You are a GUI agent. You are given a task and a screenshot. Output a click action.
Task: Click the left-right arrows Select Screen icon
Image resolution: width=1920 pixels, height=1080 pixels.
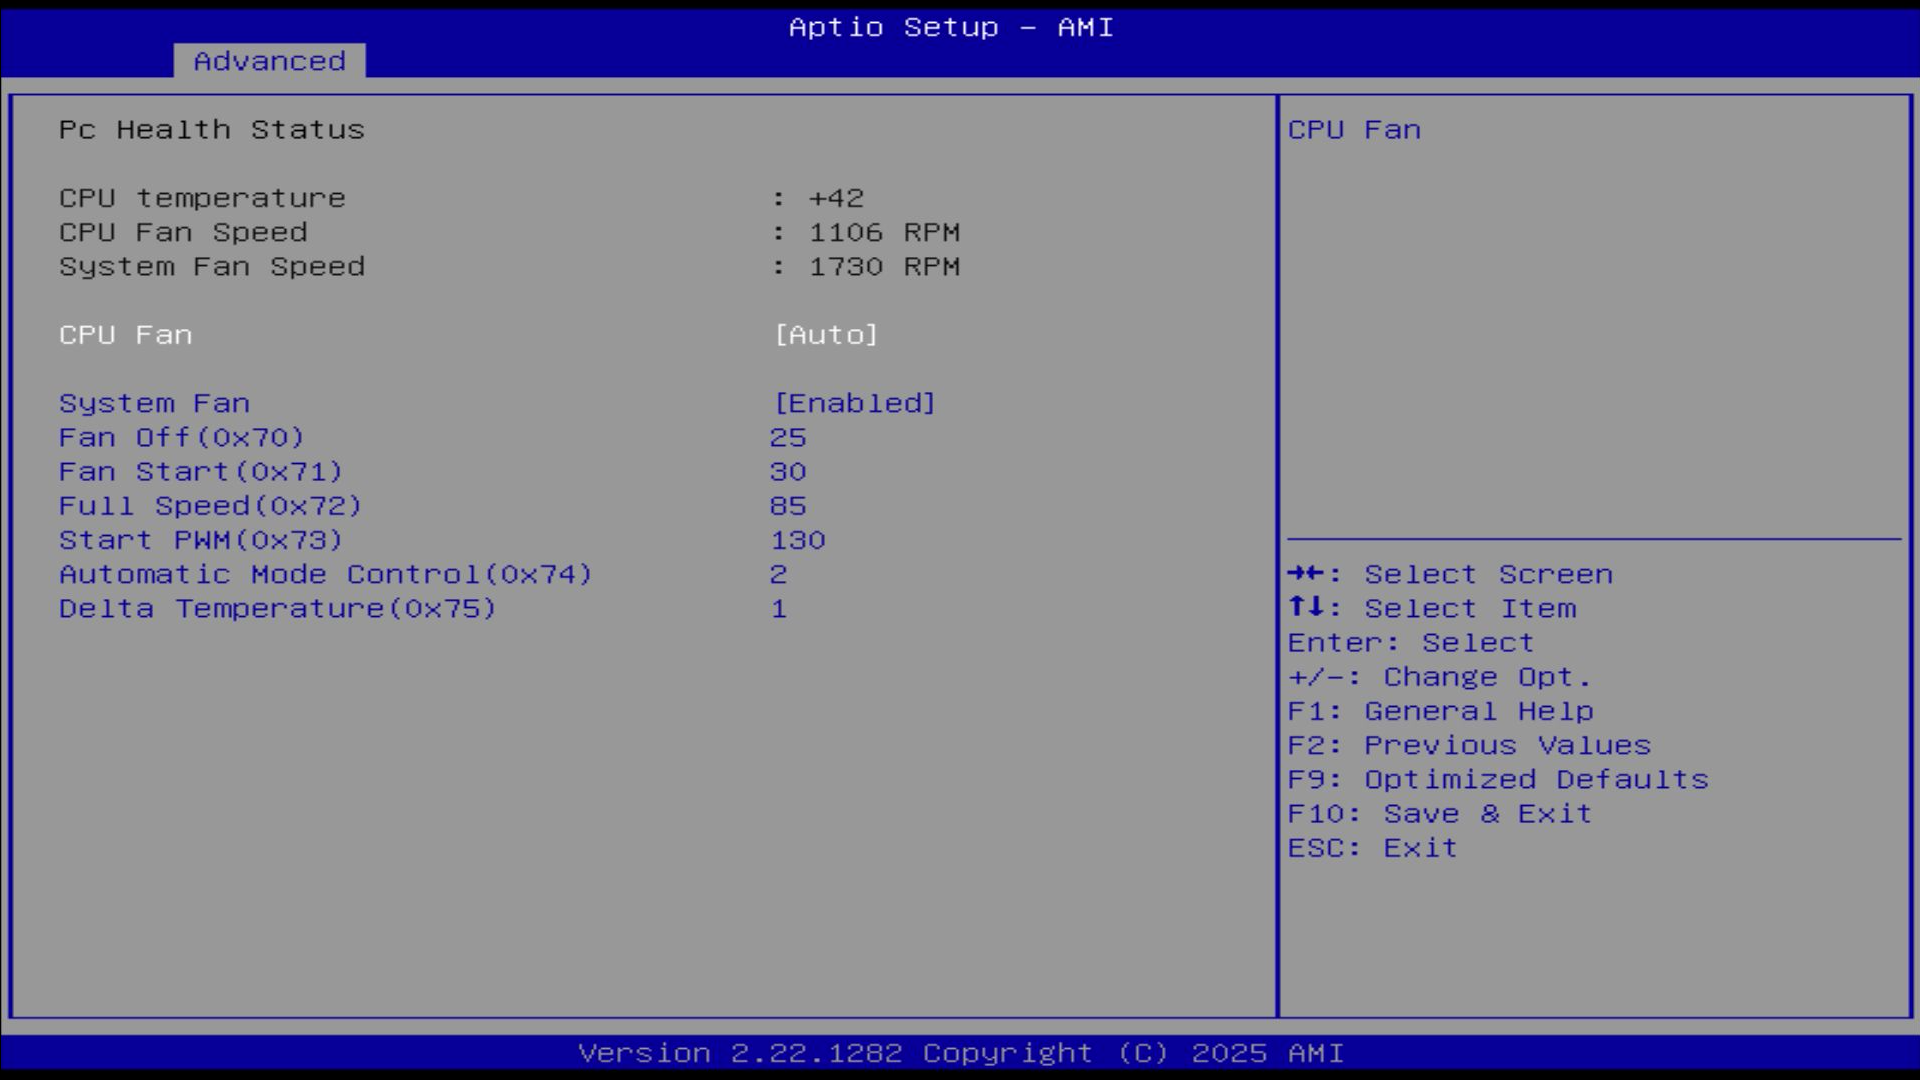click(x=1305, y=573)
